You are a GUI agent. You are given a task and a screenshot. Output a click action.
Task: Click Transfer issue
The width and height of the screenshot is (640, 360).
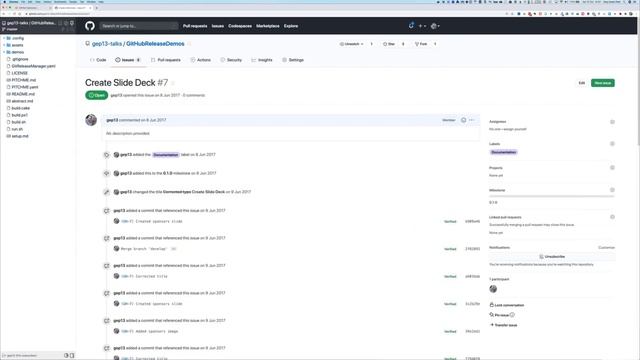[x=503, y=325]
